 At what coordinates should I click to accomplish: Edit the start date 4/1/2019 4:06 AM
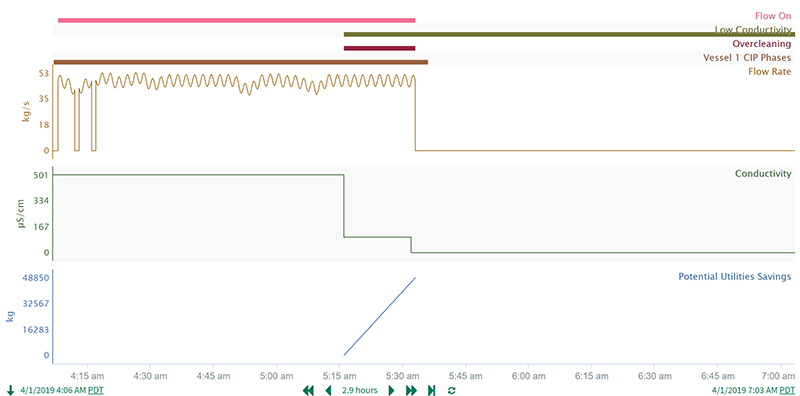pos(53,390)
